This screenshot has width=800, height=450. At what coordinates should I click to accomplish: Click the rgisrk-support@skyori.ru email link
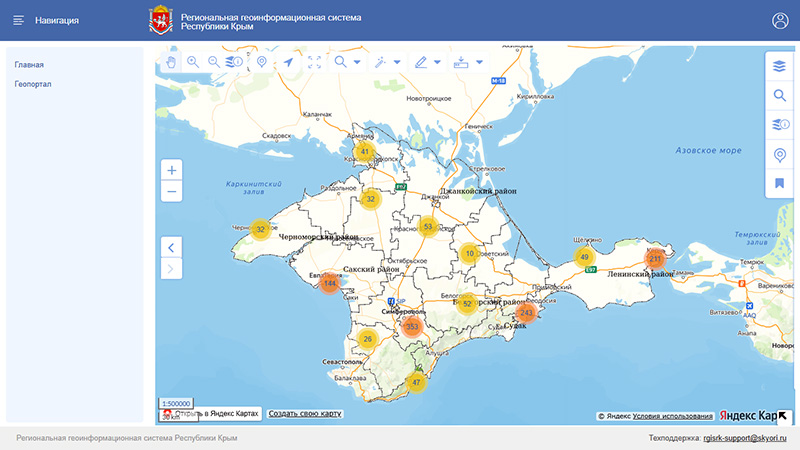click(745, 438)
